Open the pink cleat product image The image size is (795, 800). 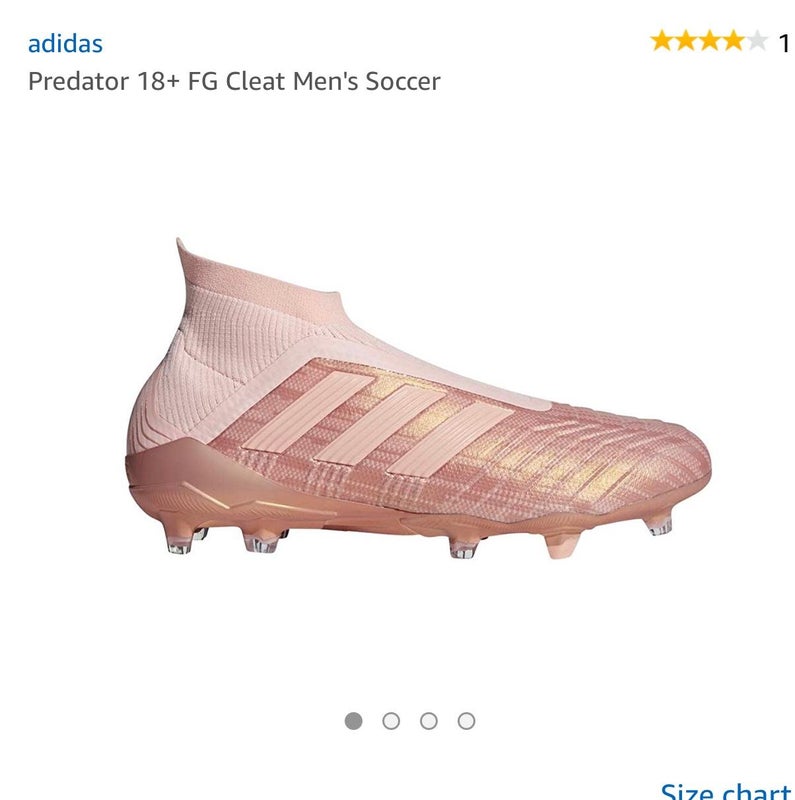(x=418, y=400)
